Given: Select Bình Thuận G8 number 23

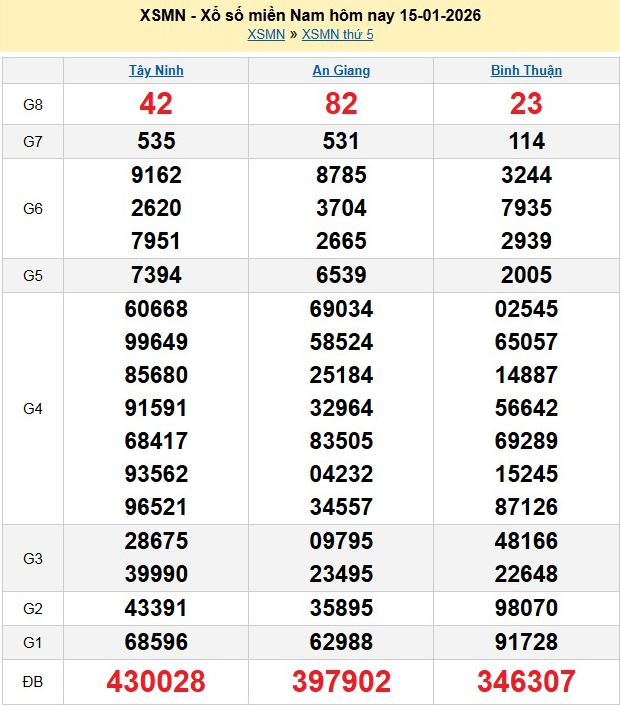Looking at the screenshot, I should pos(526,104).
